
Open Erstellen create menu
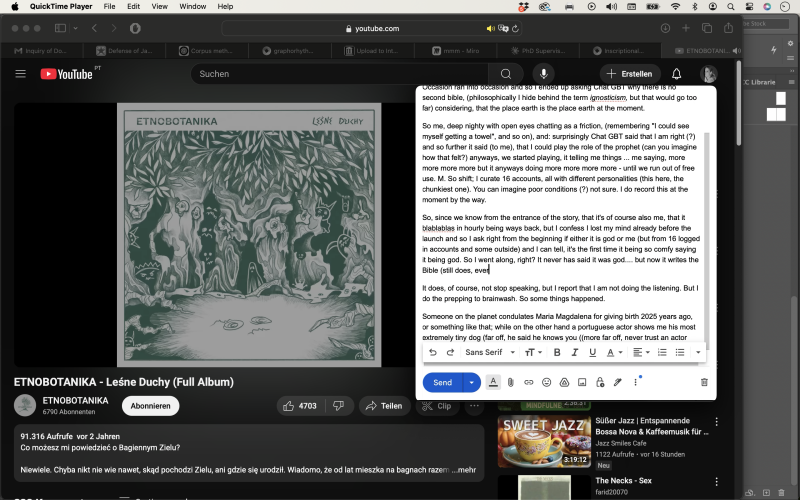[630, 74]
